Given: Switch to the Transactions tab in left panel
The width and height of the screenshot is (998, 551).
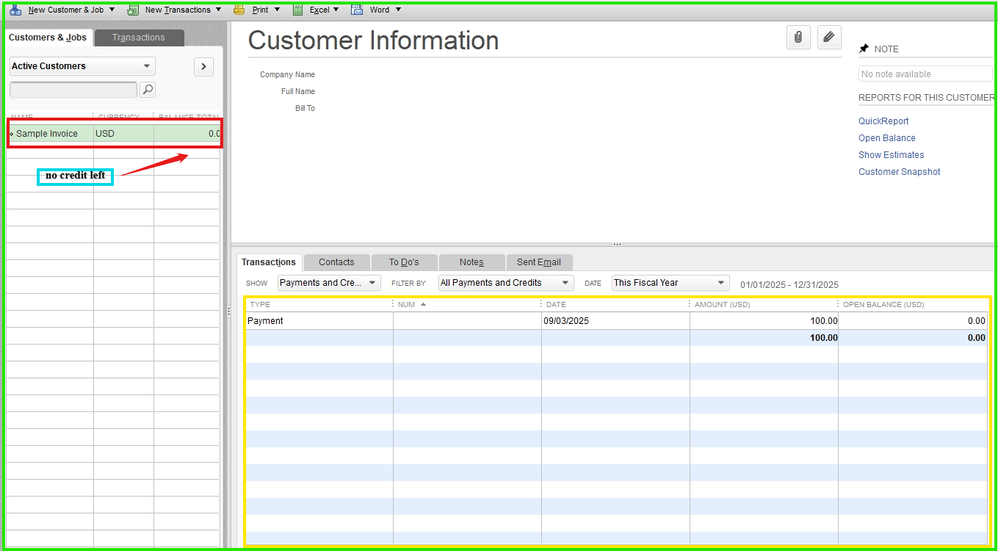Looking at the screenshot, I should tap(139, 38).
